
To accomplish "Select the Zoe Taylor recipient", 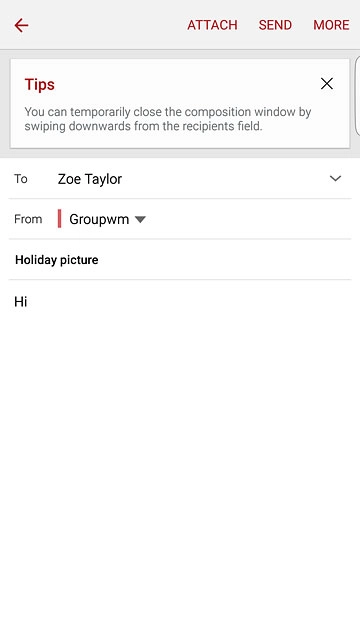I will tap(90, 179).
